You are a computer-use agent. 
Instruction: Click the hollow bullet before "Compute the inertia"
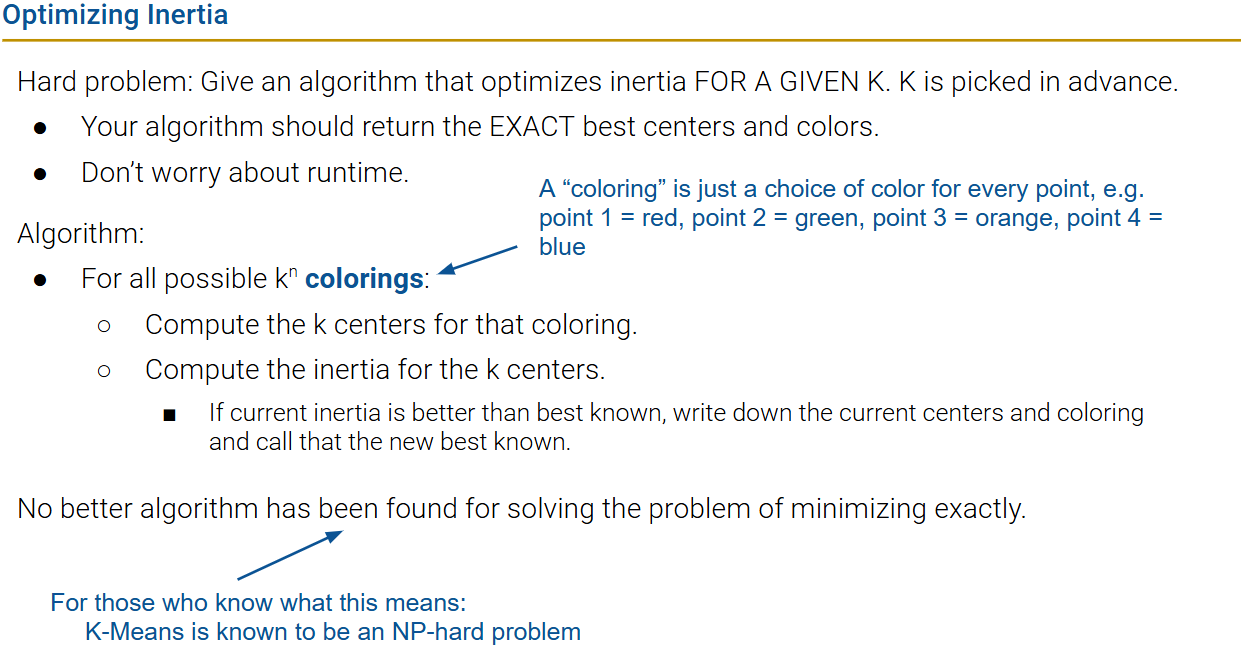coord(104,370)
